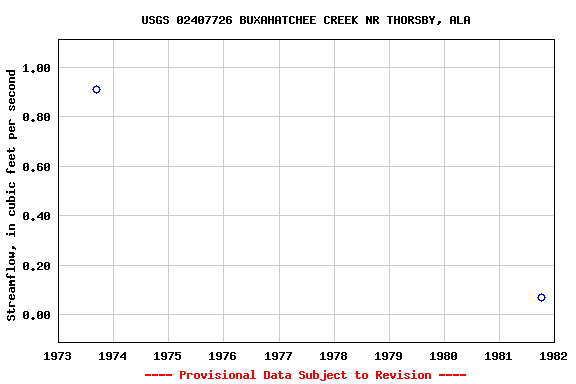The height and width of the screenshot is (384, 576).
Task: Click the x-axis year label 1982
Action: (x=554, y=356)
